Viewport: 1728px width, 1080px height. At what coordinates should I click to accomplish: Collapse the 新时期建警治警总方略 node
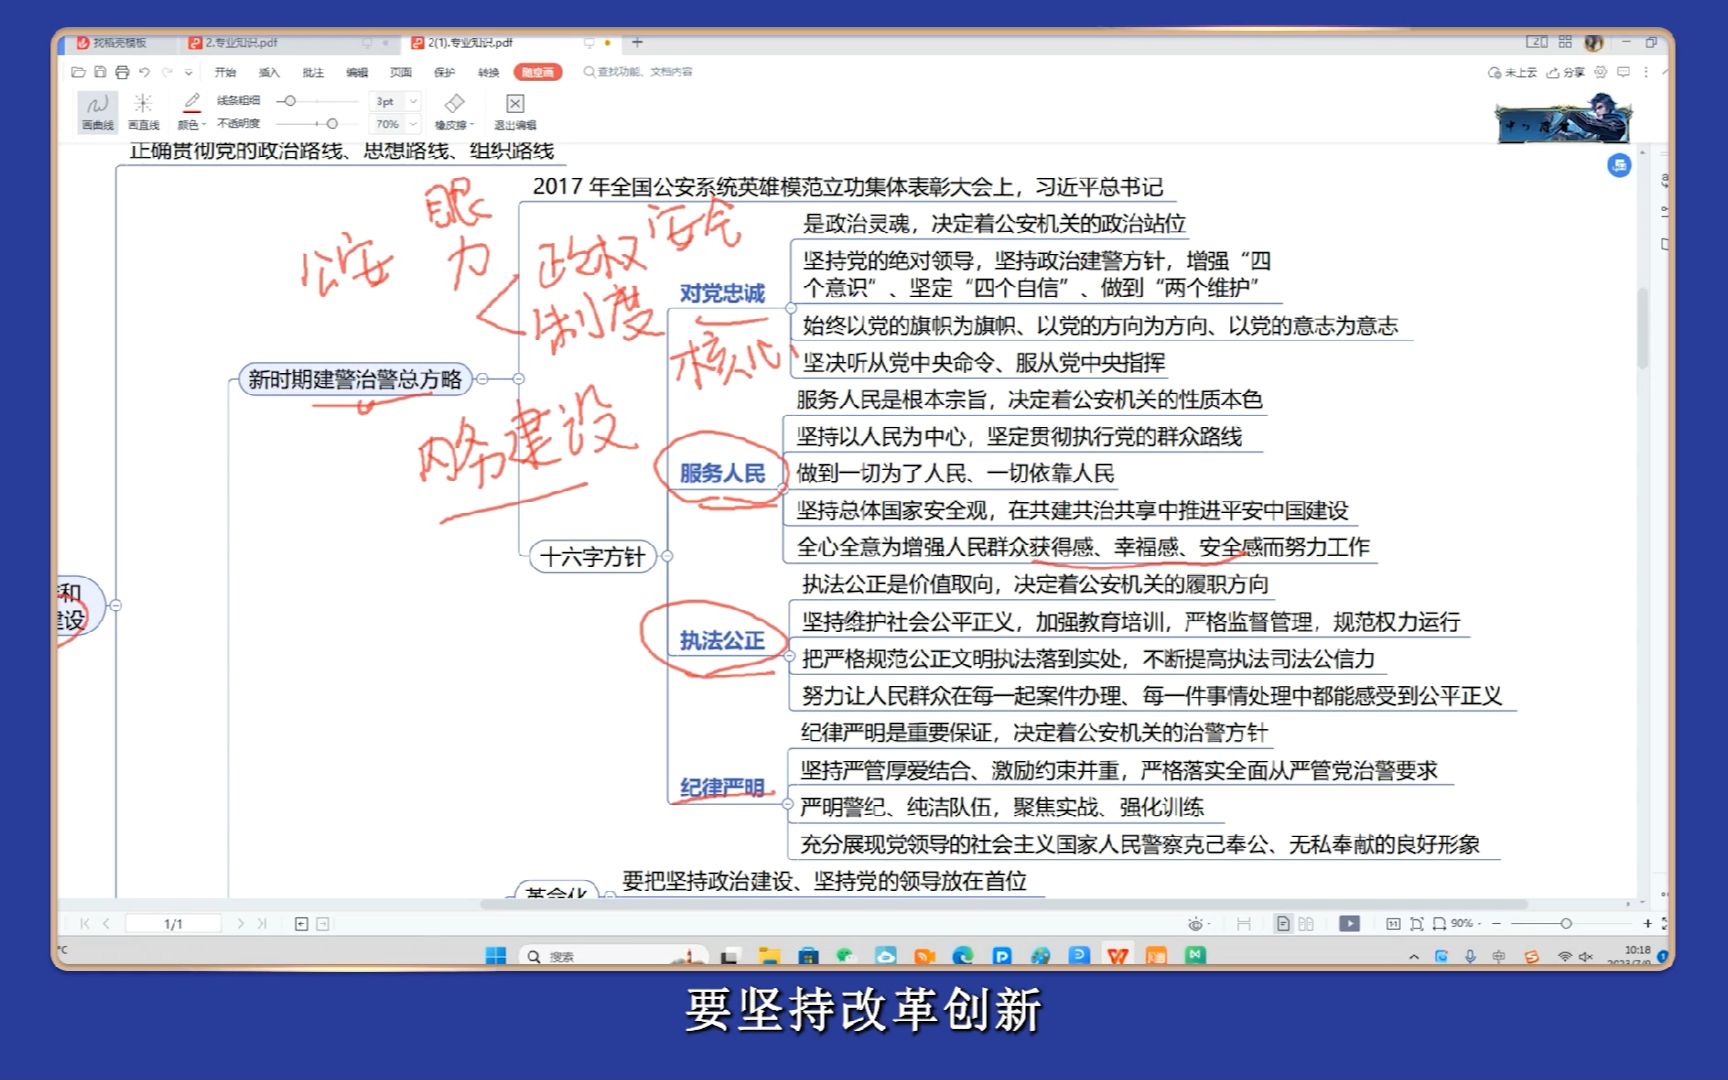482,379
